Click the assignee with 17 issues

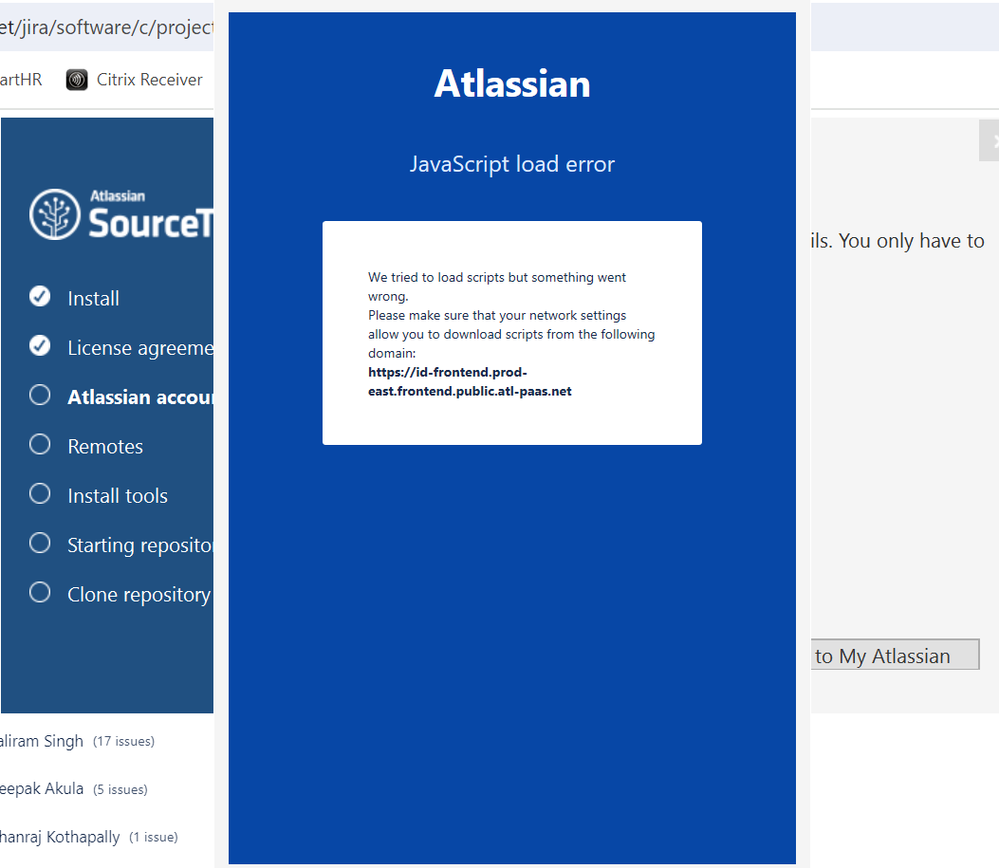coord(77,741)
